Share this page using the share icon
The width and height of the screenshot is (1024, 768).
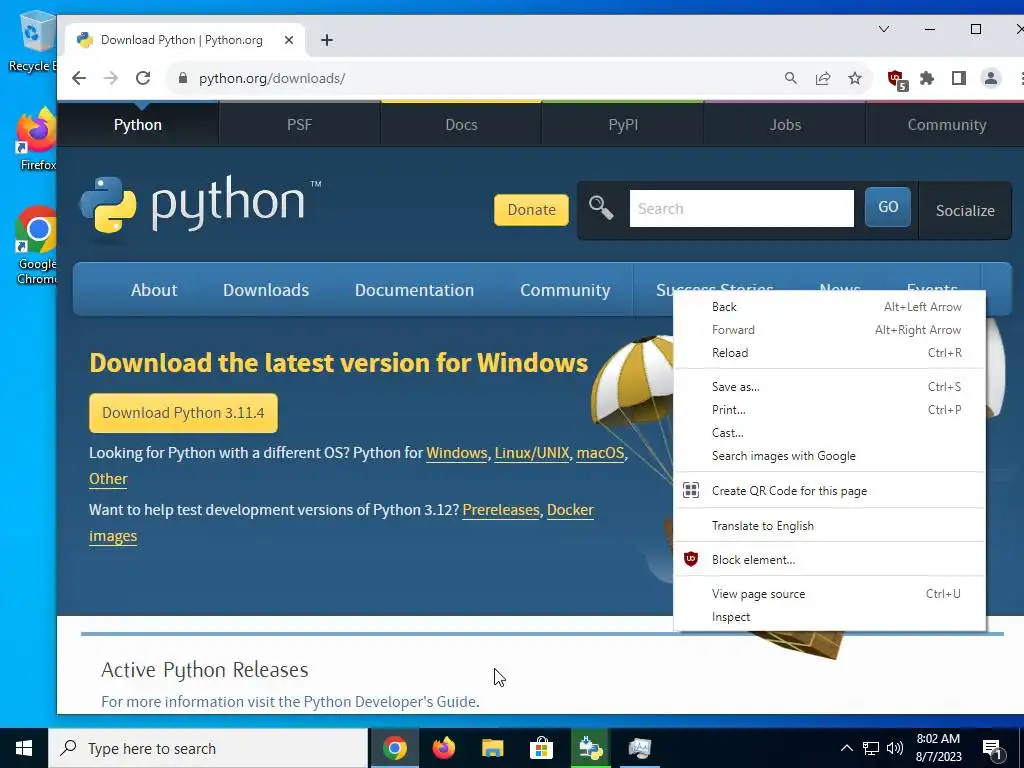click(x=823, y=78)
